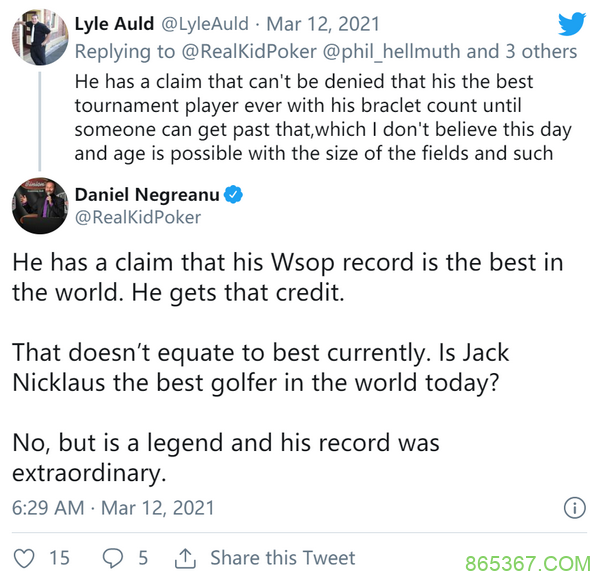This screenshot has height=579, width=600.
Task: Click the Lyle Auld display name
Action: click(114, 24)
